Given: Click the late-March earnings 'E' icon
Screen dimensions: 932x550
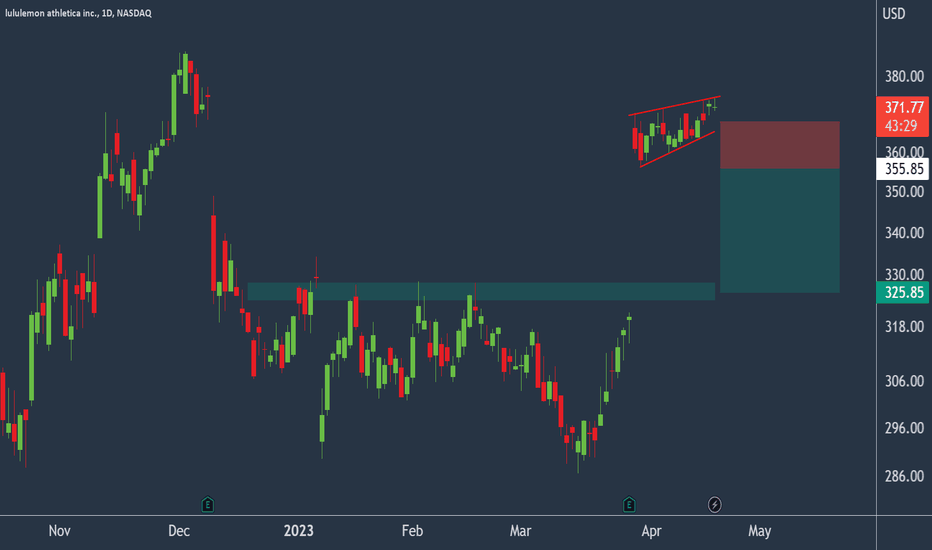Looking at the screenshot, I should click(629, 505).
